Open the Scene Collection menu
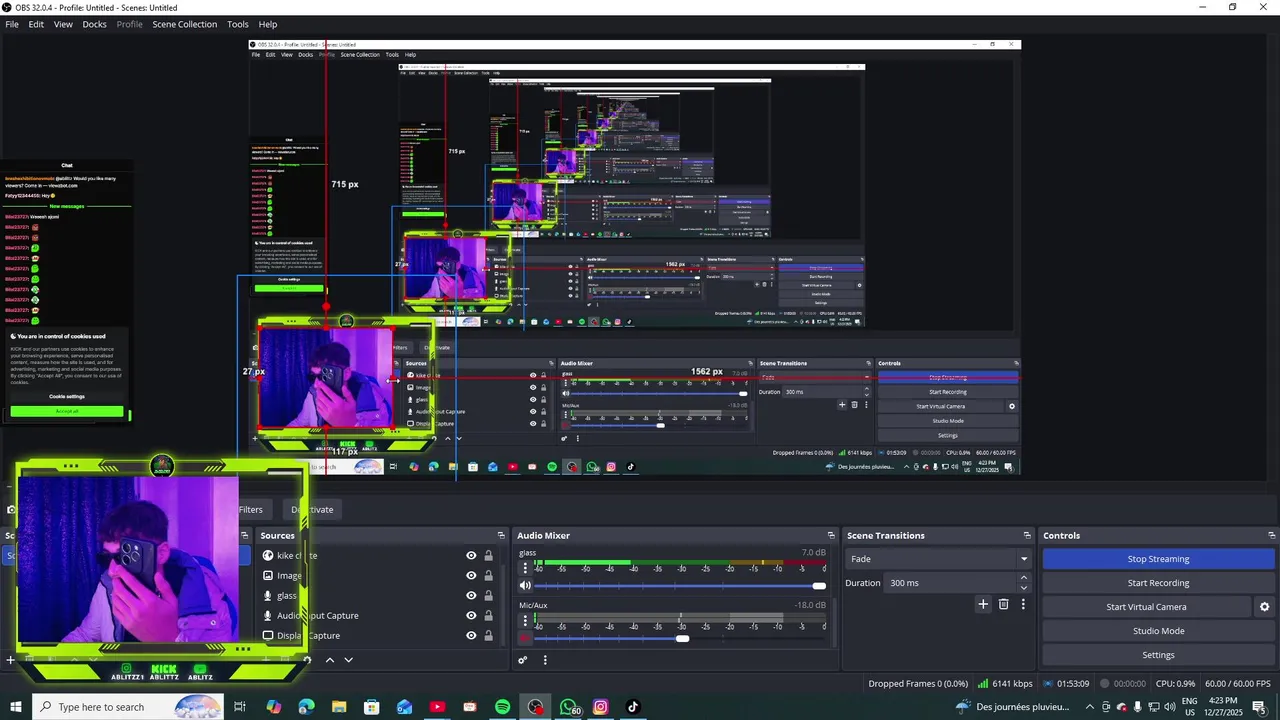 [184, 24]
